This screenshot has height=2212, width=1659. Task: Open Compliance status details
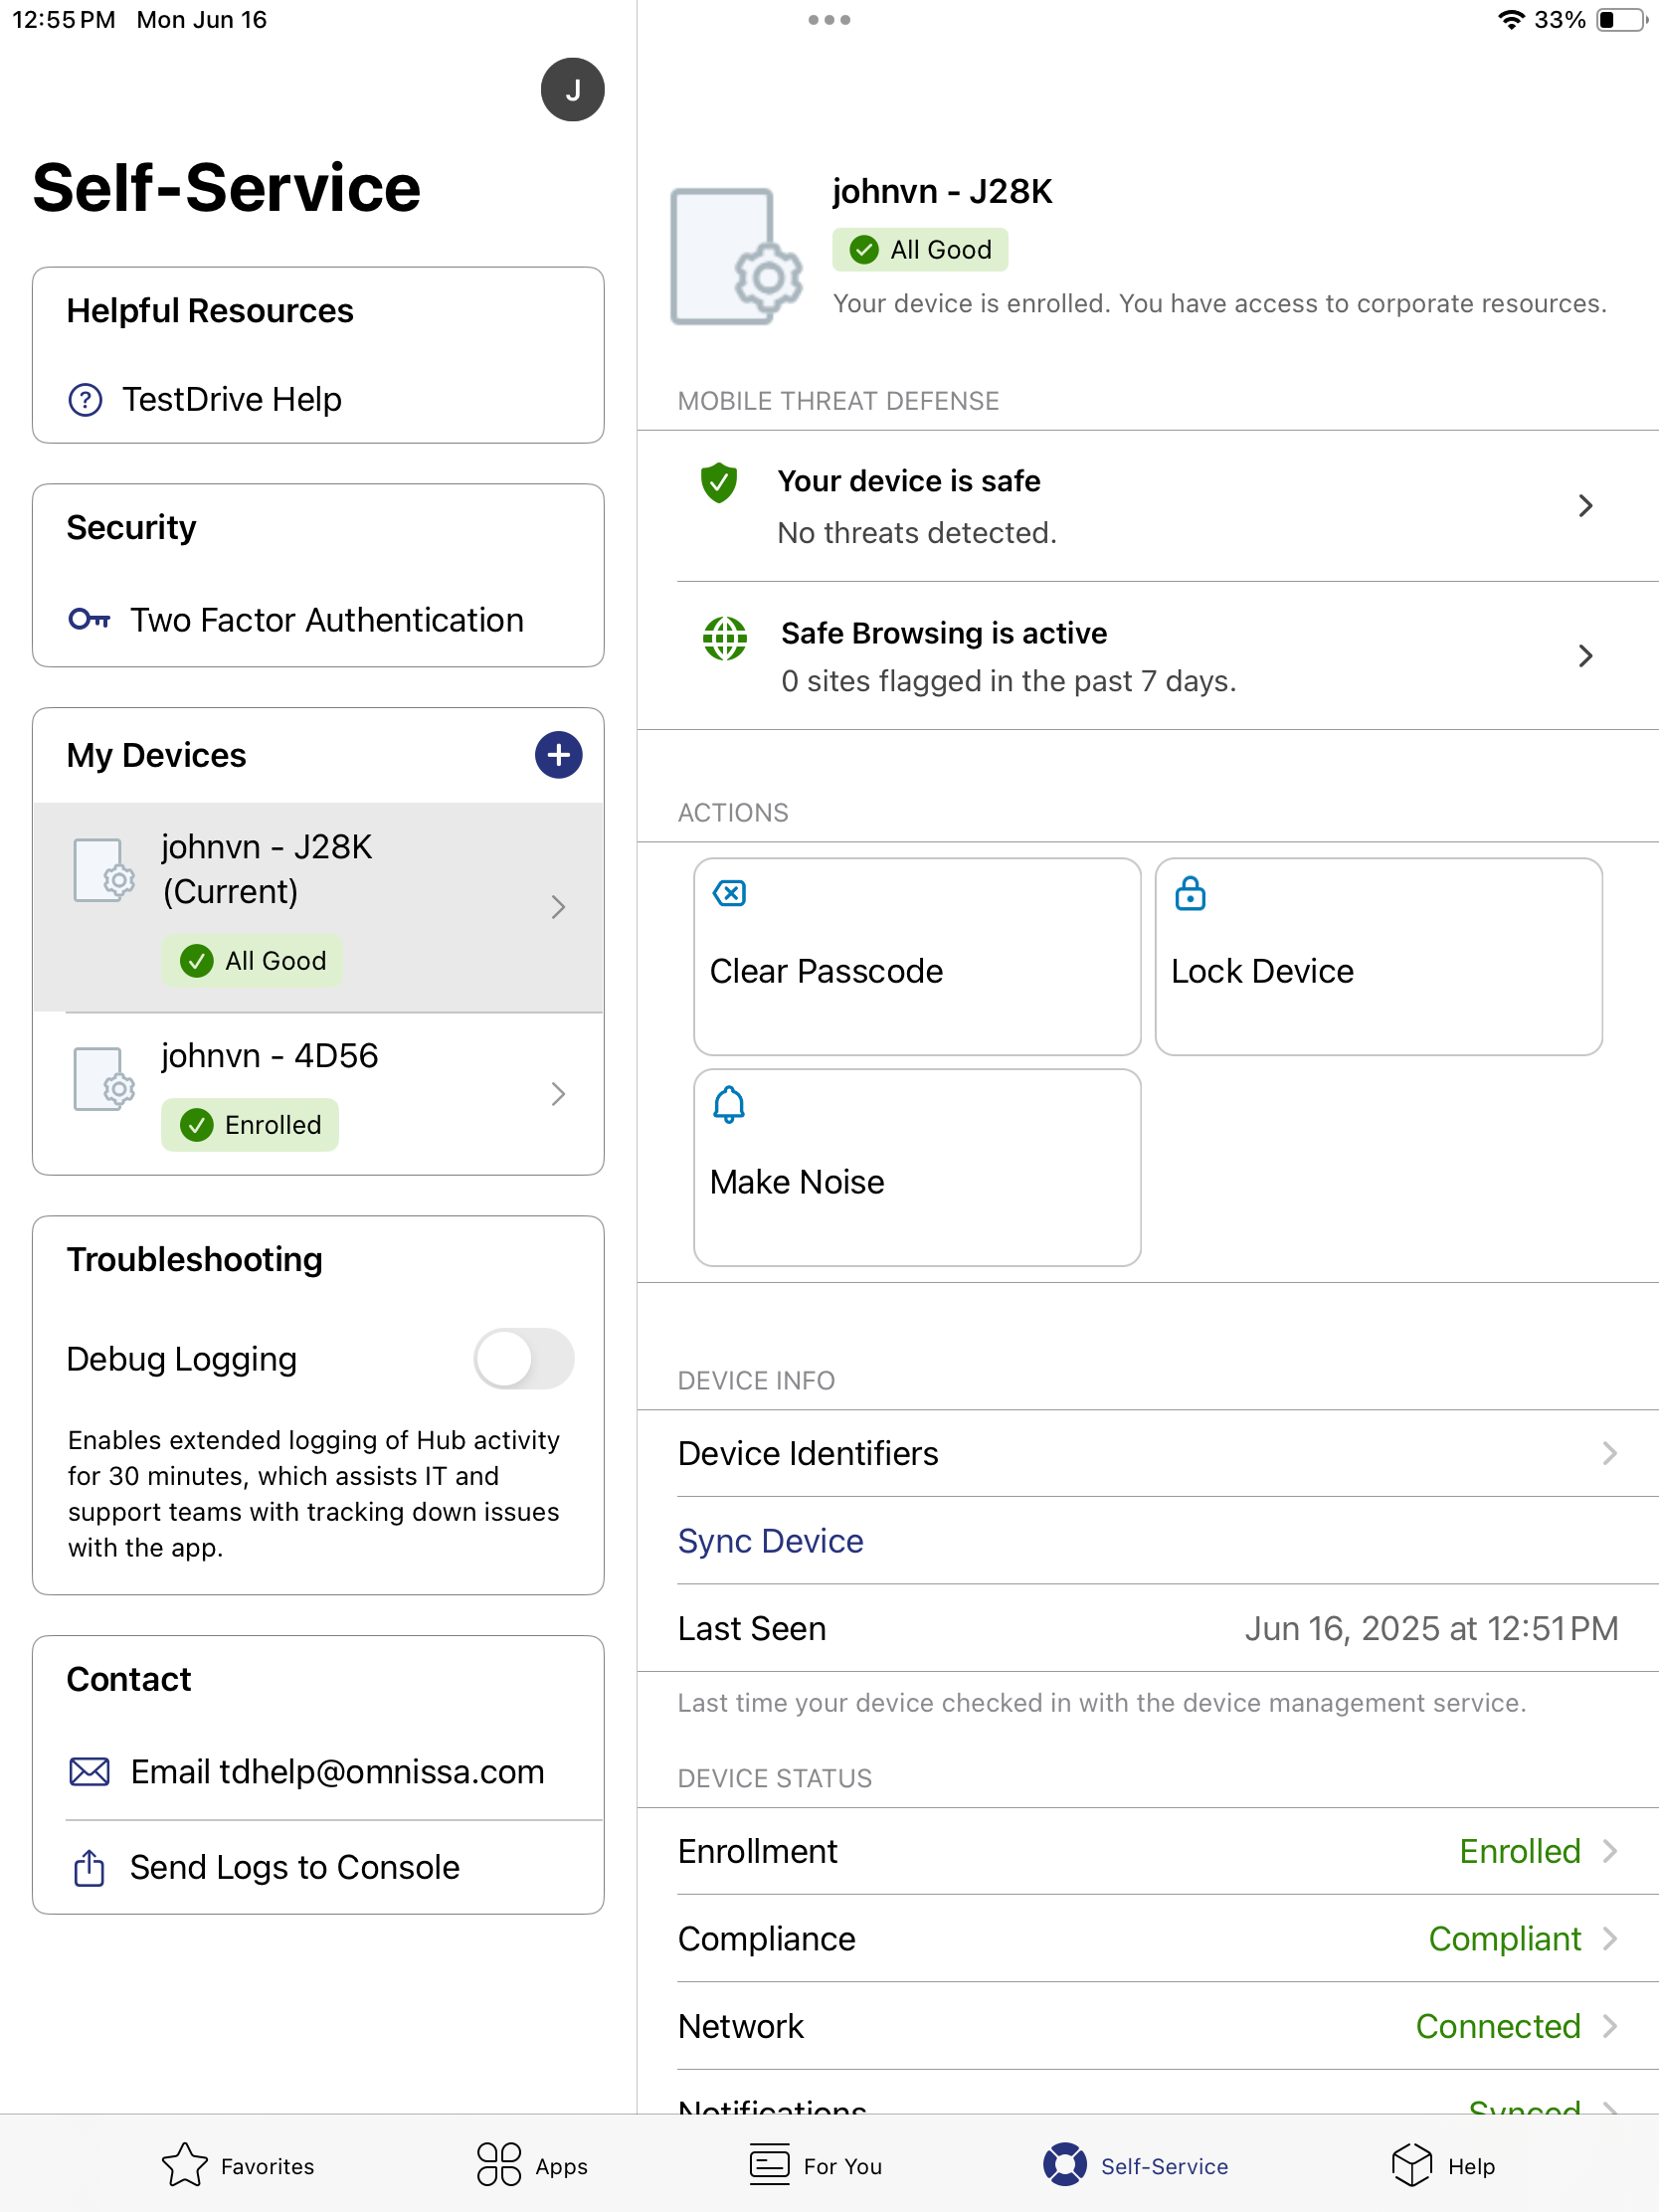pos(1146,1939)
